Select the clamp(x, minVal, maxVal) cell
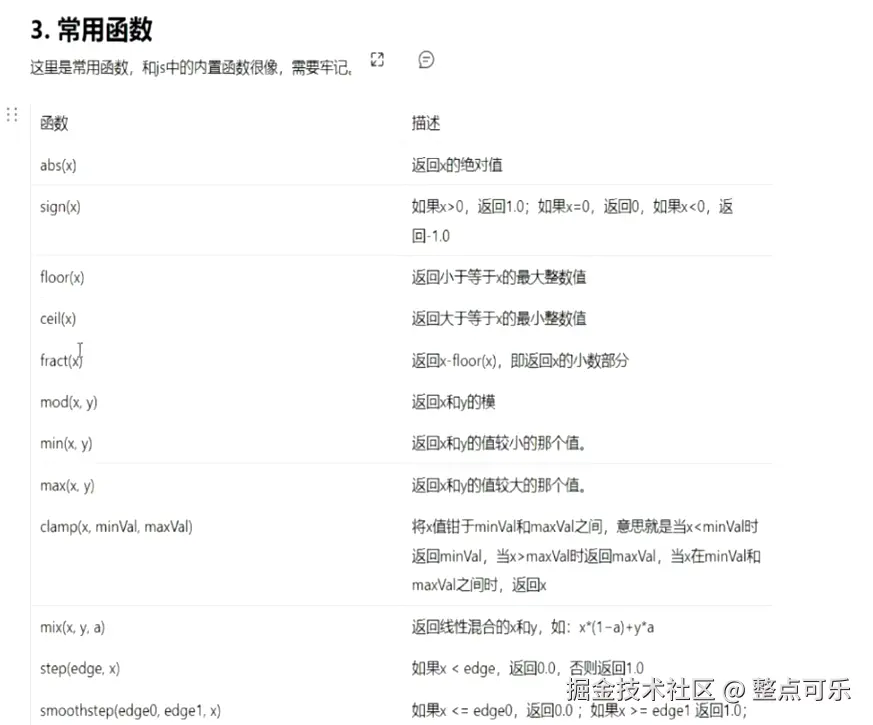Viewport: 873px width, 725px height. [116, 527]
